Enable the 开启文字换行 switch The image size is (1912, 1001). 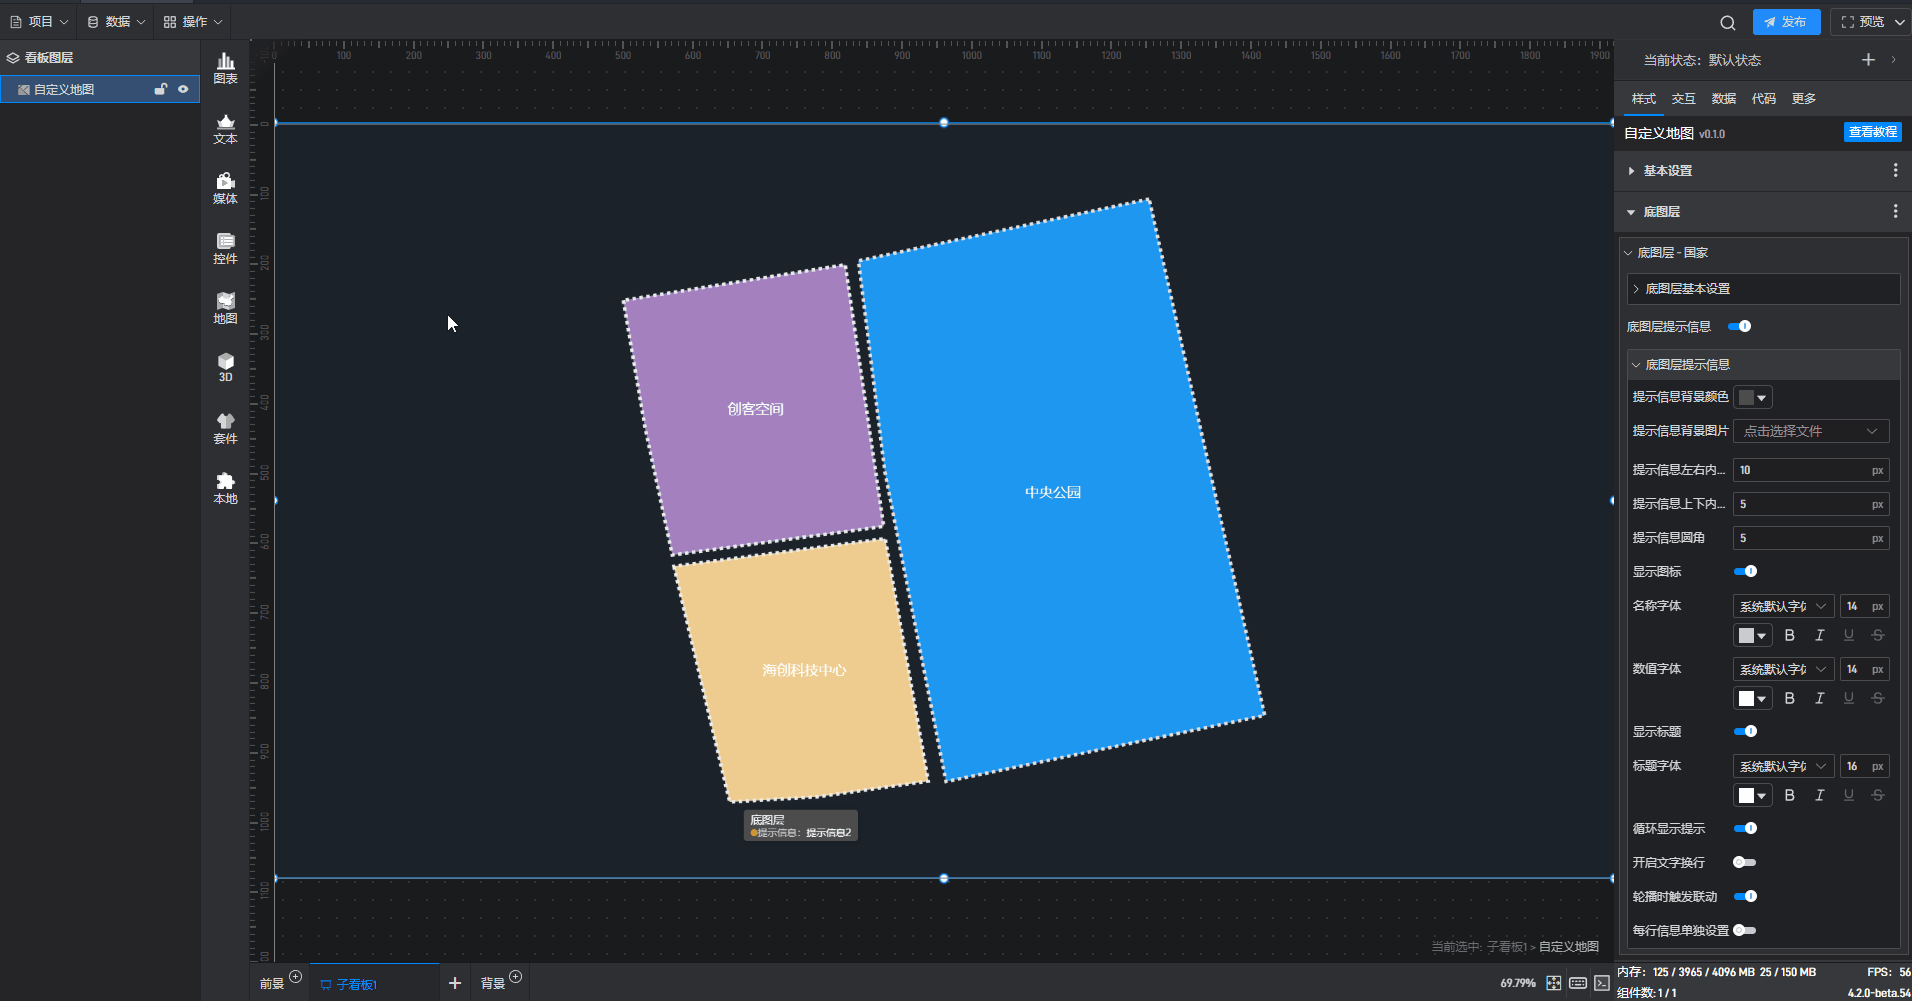tap(1744, 862)
